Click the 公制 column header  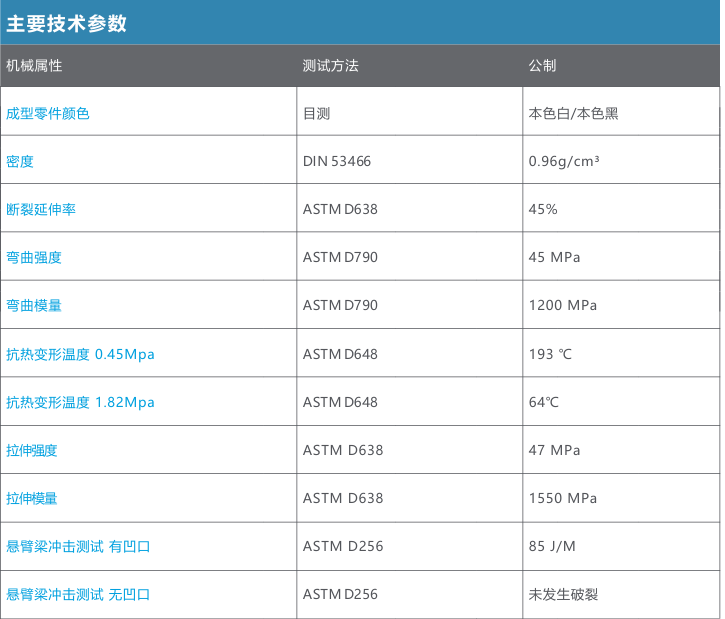point(542,66)
